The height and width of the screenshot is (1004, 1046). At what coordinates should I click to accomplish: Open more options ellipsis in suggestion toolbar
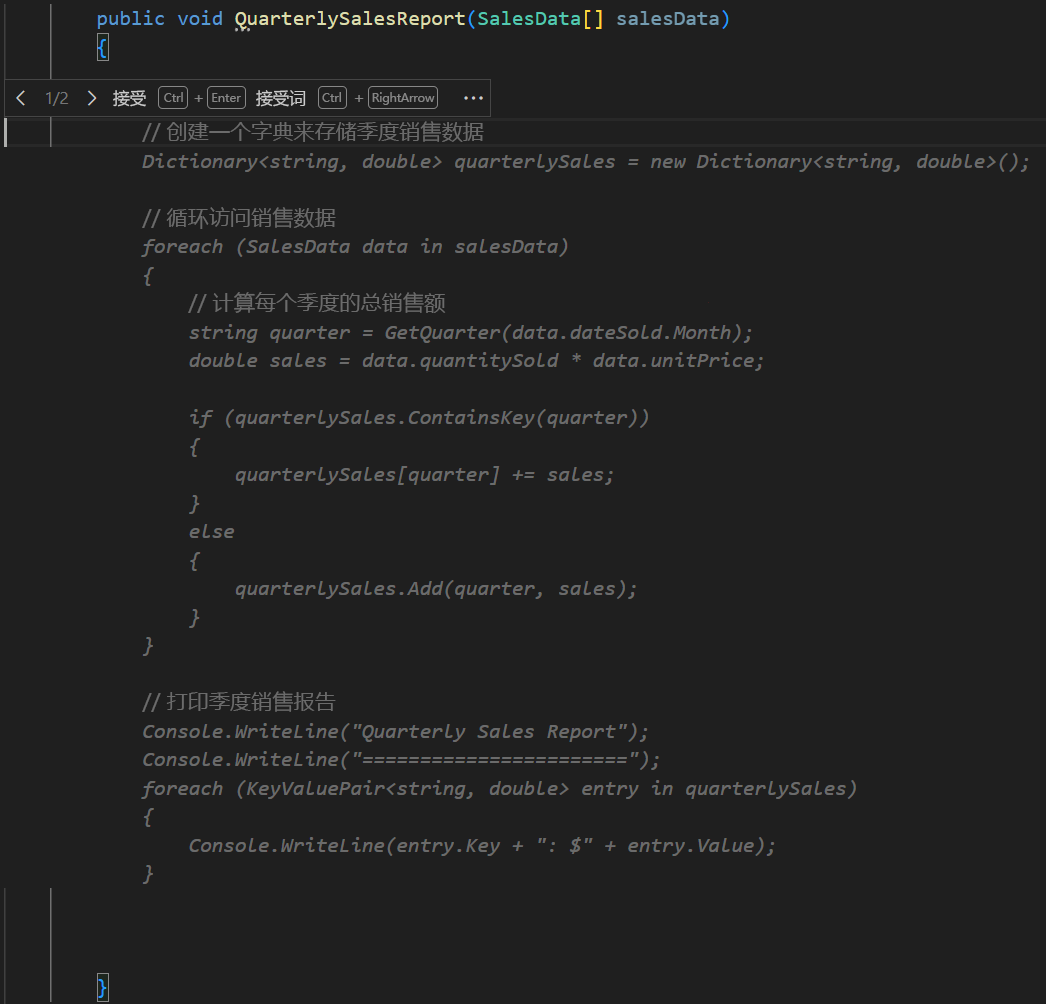(x=473, y=98)
